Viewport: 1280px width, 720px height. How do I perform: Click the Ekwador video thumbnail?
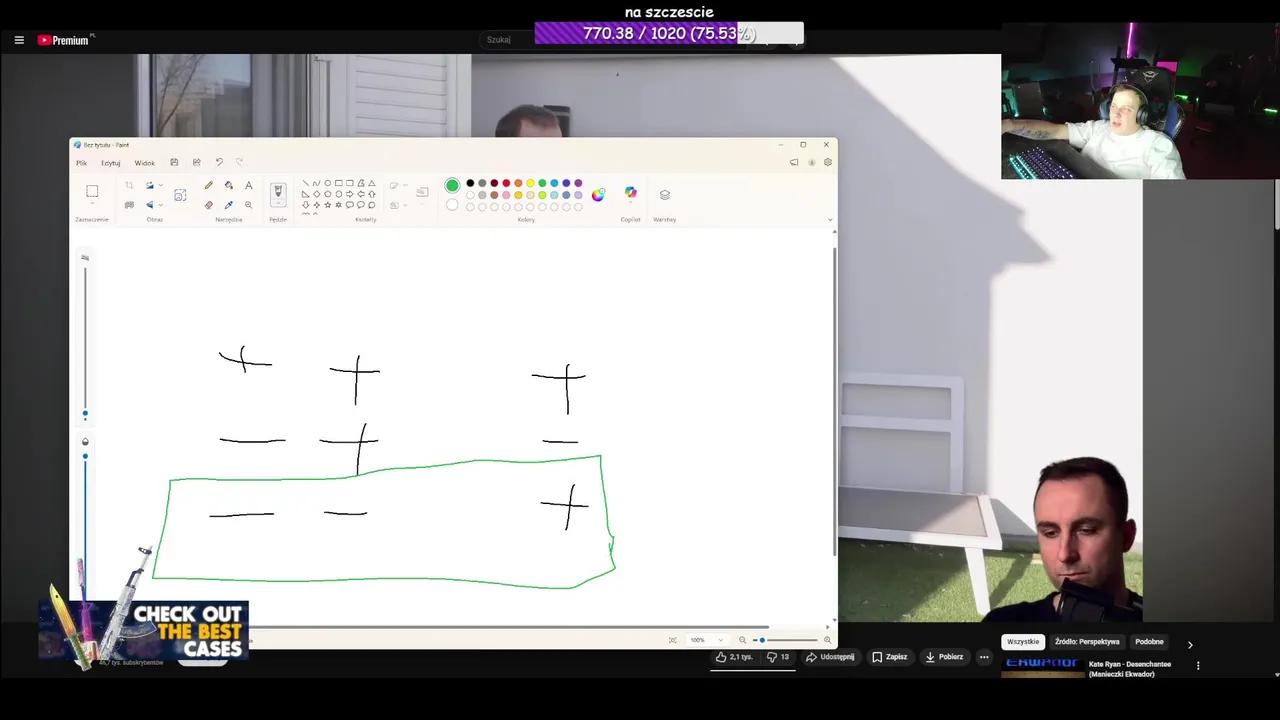point(1042,668)
